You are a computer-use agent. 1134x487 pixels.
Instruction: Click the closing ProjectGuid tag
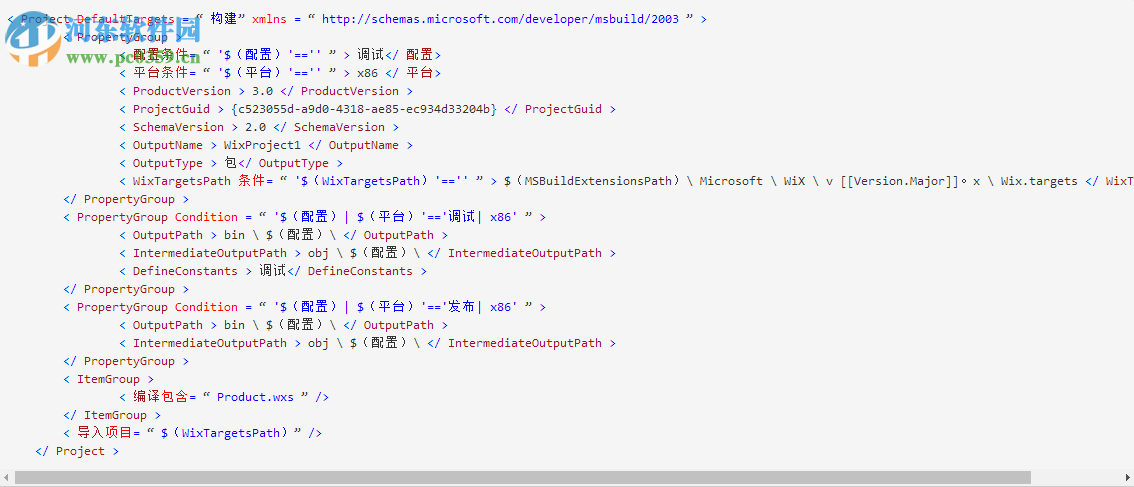560,109
